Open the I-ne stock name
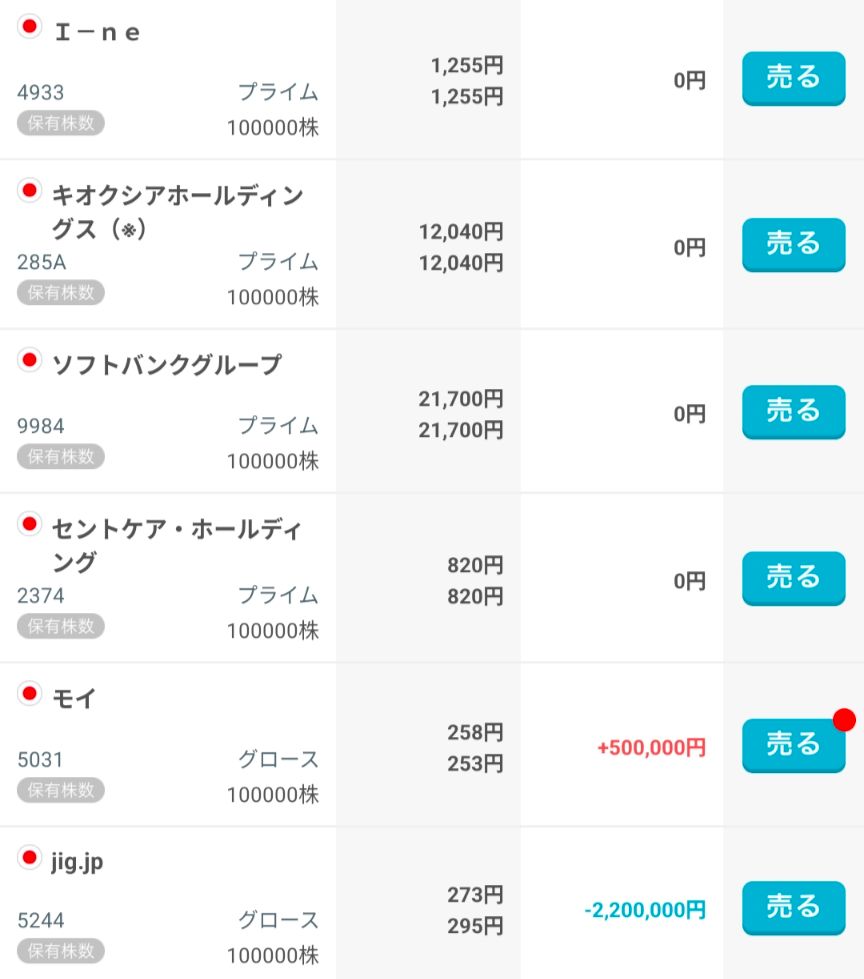This screenshot has width=864, height=979. click(x=97, y=32)
